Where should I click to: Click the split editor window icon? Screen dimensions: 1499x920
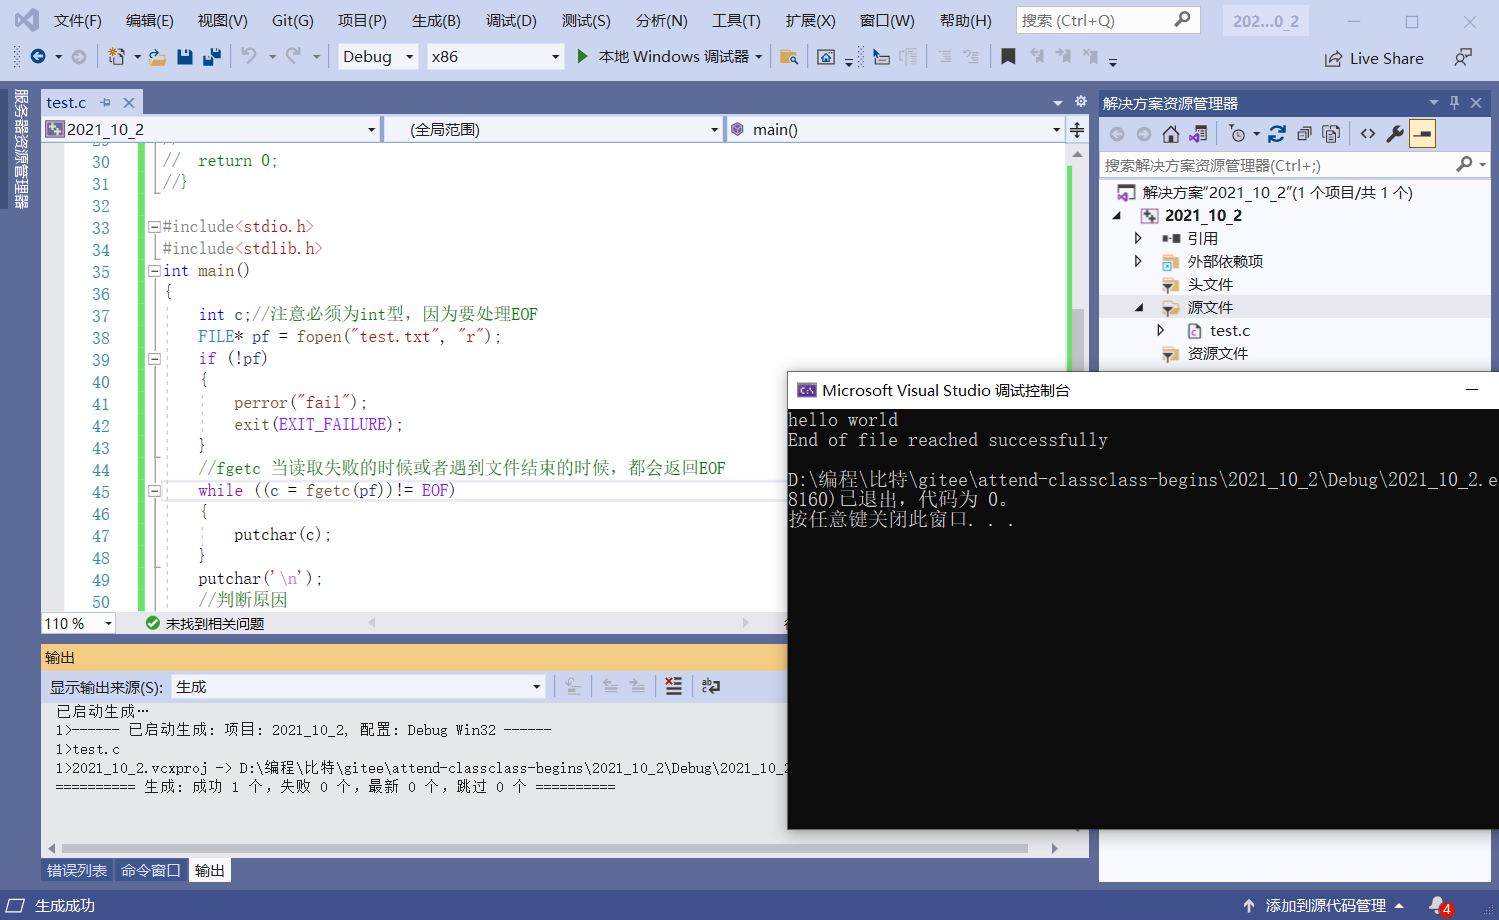[x=1077, y=130]
